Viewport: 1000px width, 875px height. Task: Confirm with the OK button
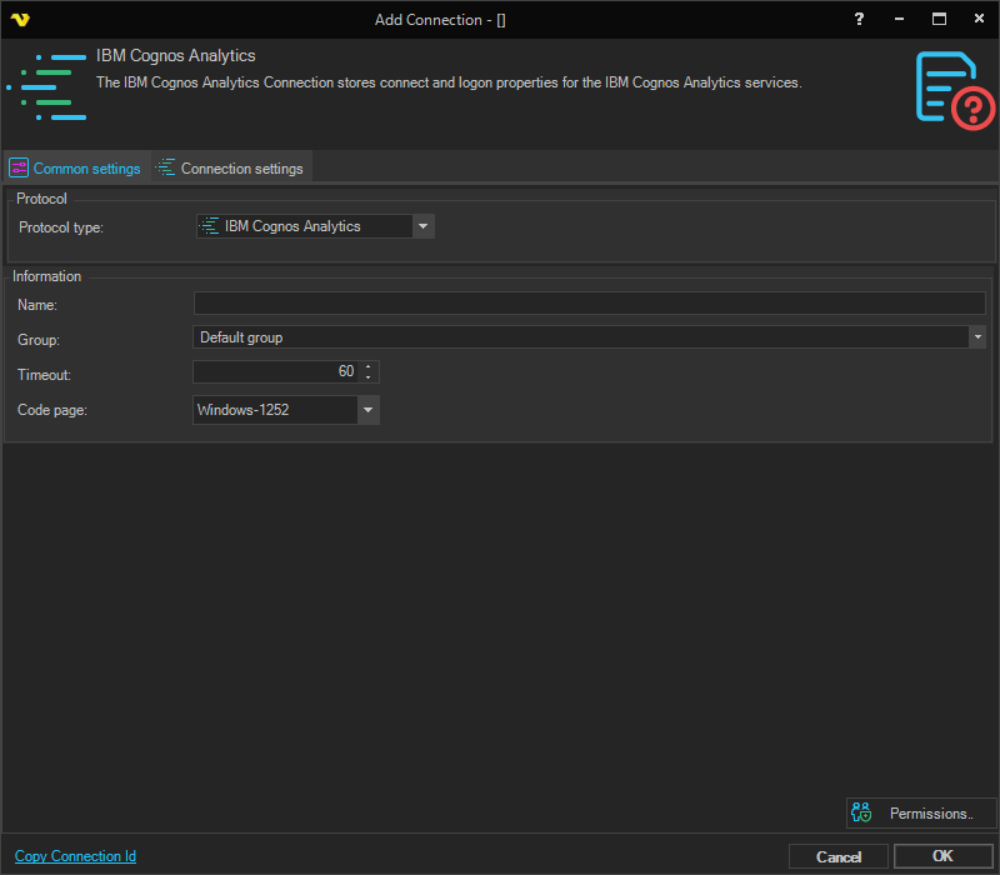pos(942,856)
